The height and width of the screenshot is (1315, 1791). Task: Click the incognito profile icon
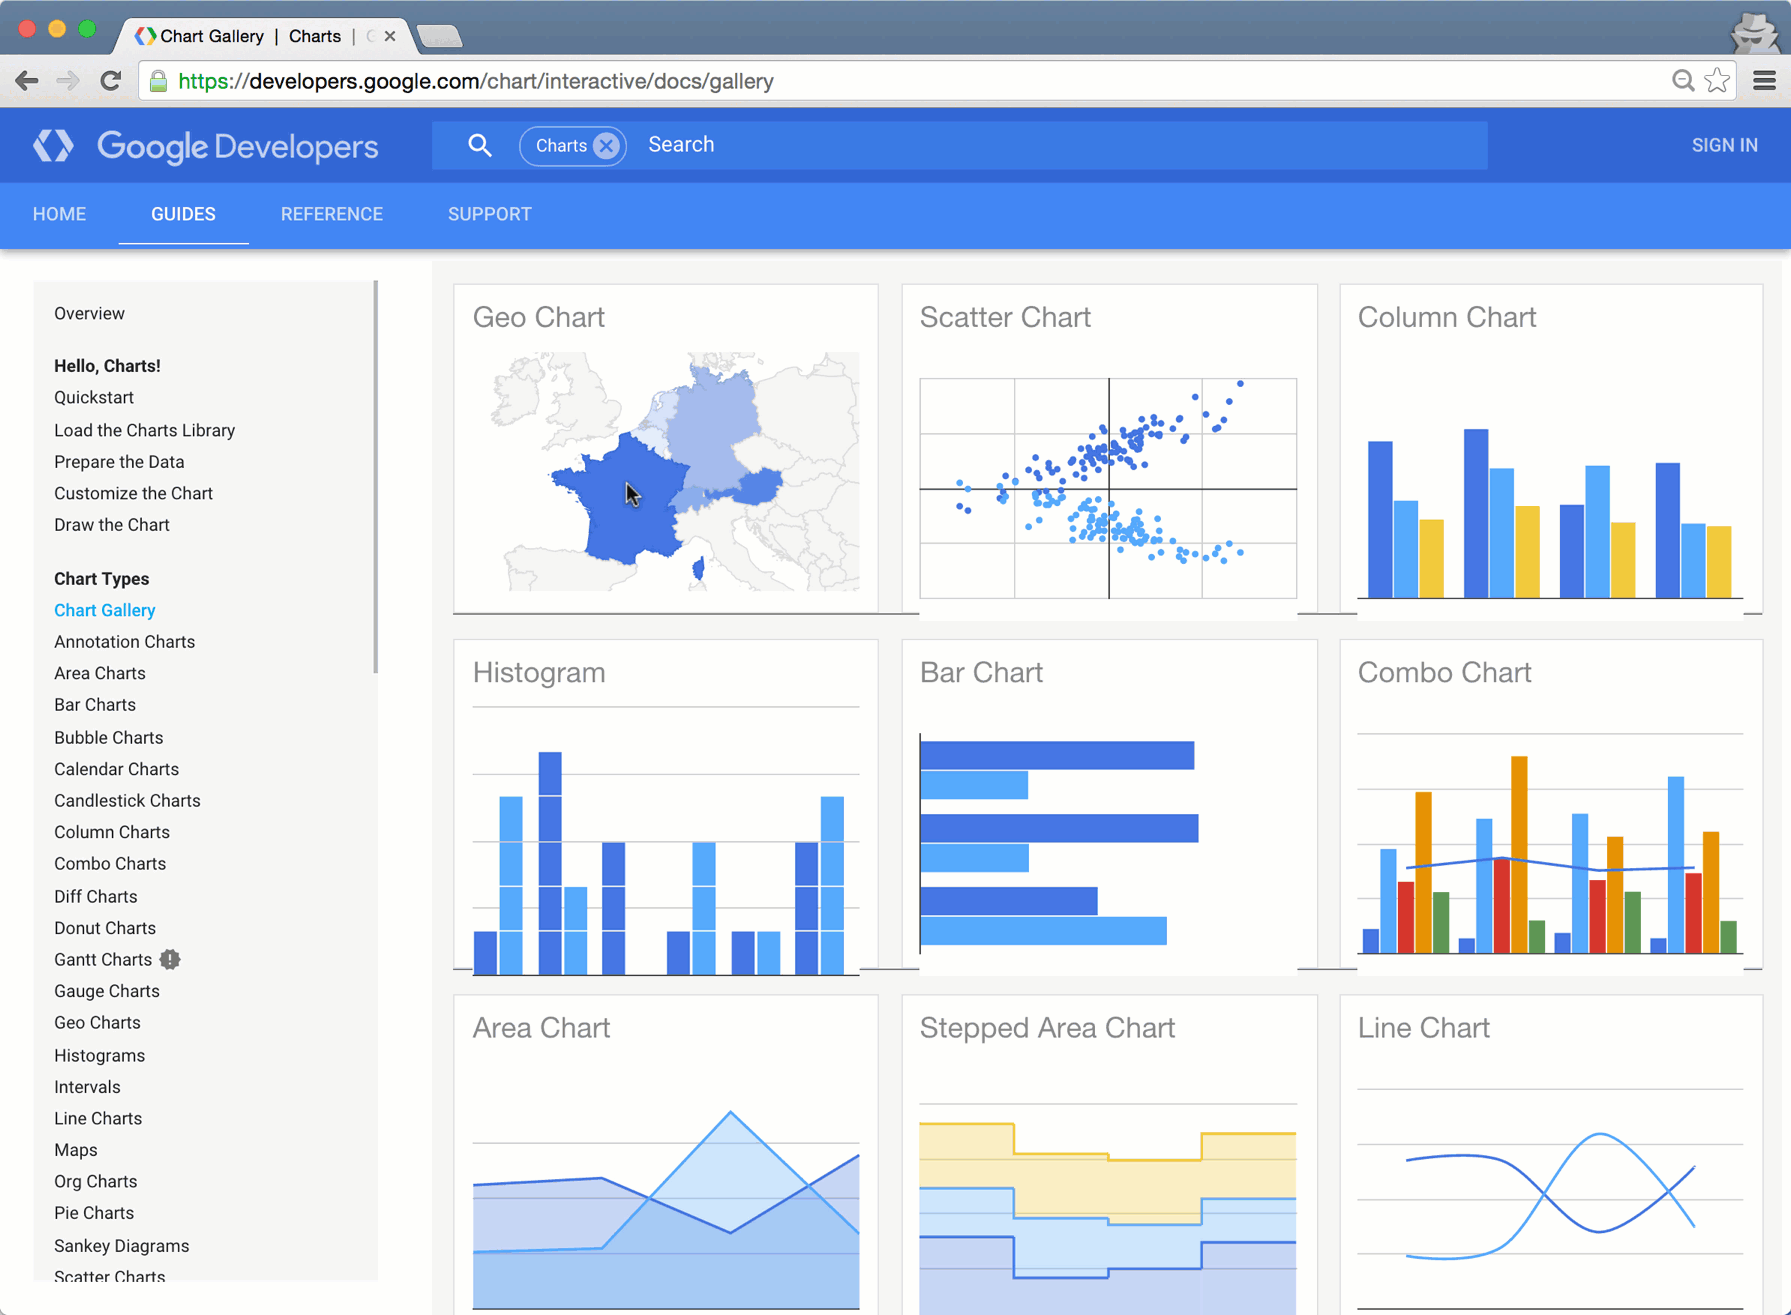click(1754, 32)
